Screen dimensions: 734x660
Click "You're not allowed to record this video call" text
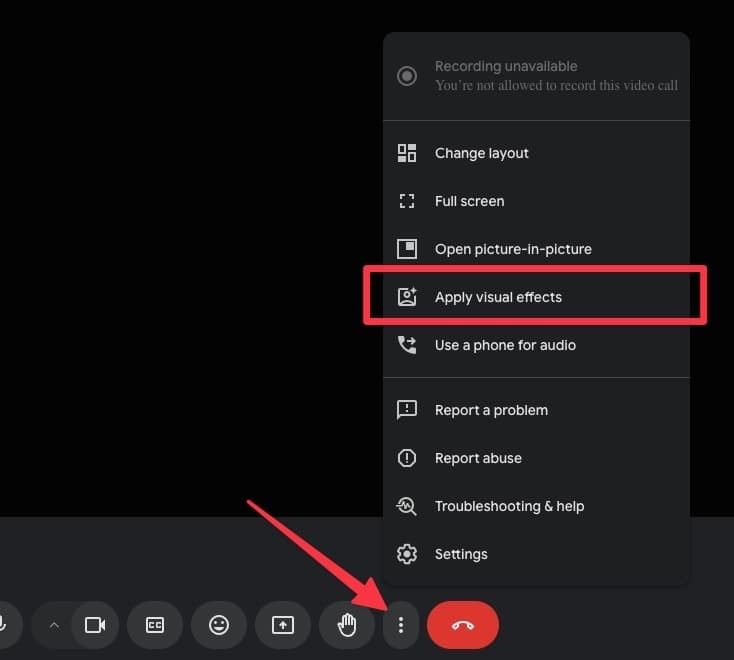pyautogui.click(x=557, y=86)
